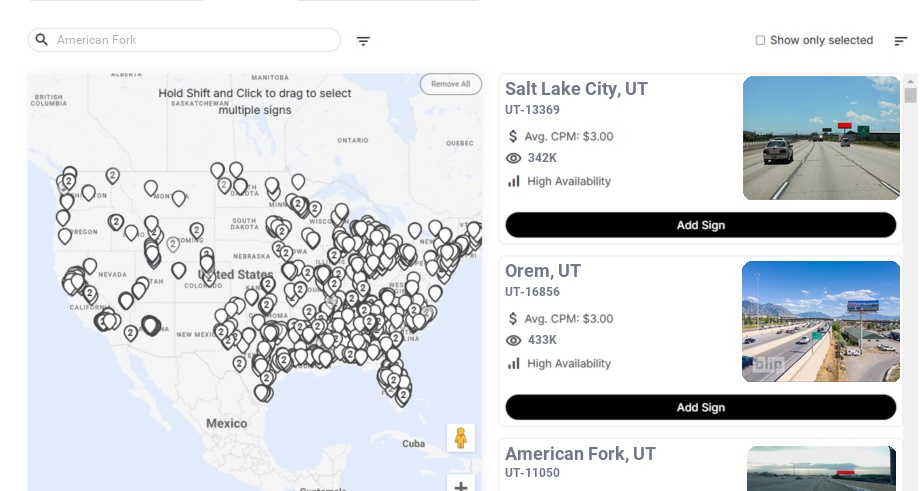Click the sign list scrollbar thumb
This screenshot has height=491, width=920.
pos(910,95)
